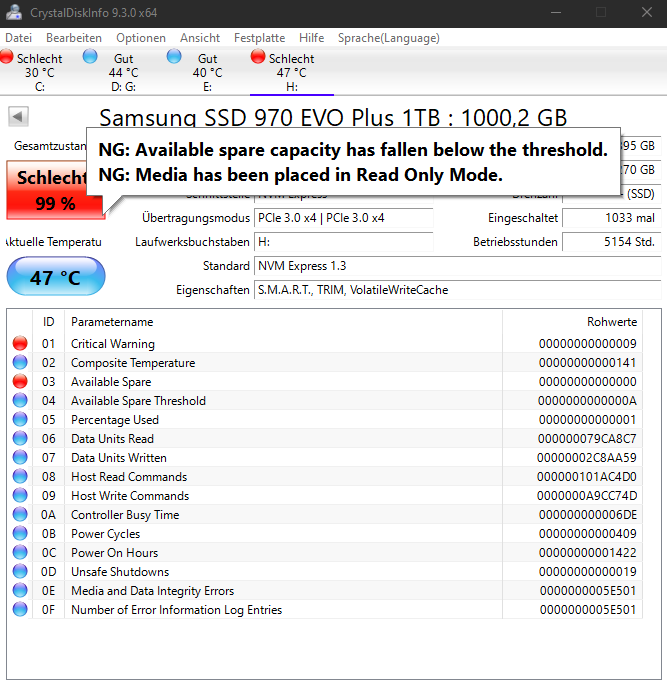Click the Schlecht 99 % health status button

point(55,190)
